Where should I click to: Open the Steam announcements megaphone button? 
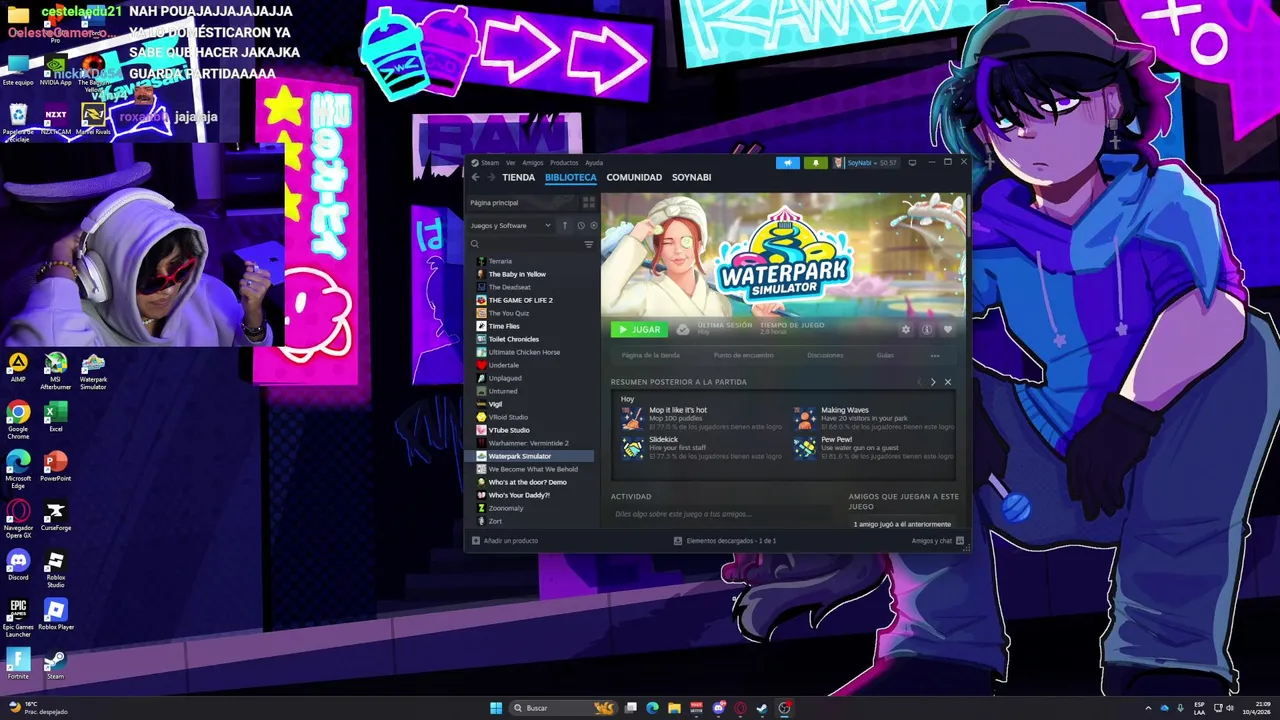click(787, 162)
